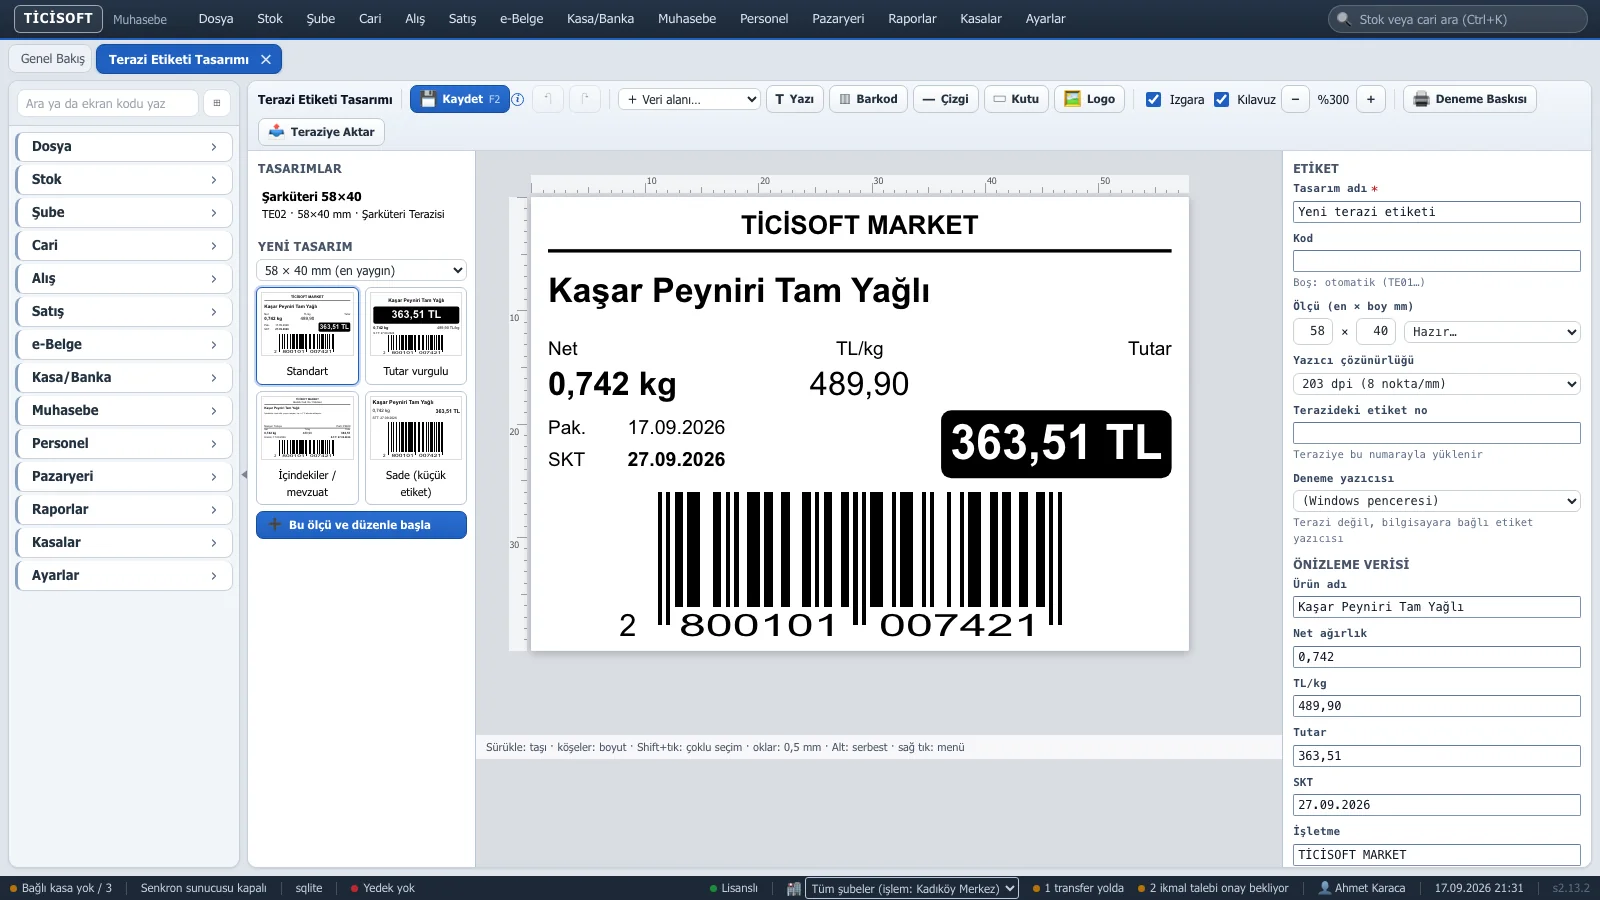Select the İçindekiler / mevzuat template
Screen dimensions: 1600x900
pos(307,448)
